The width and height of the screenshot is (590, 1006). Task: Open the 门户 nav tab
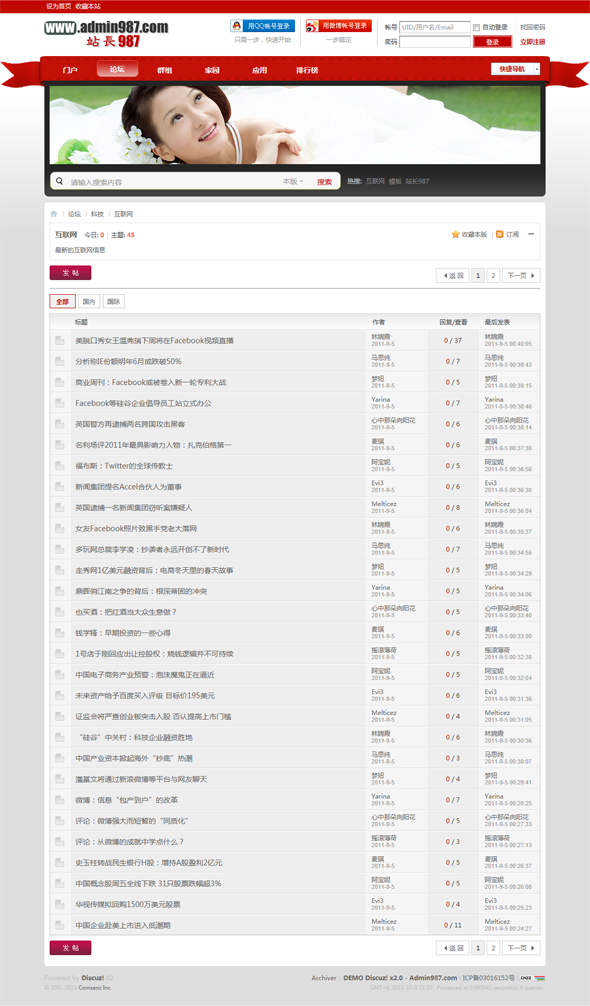(x=70, y=70)
